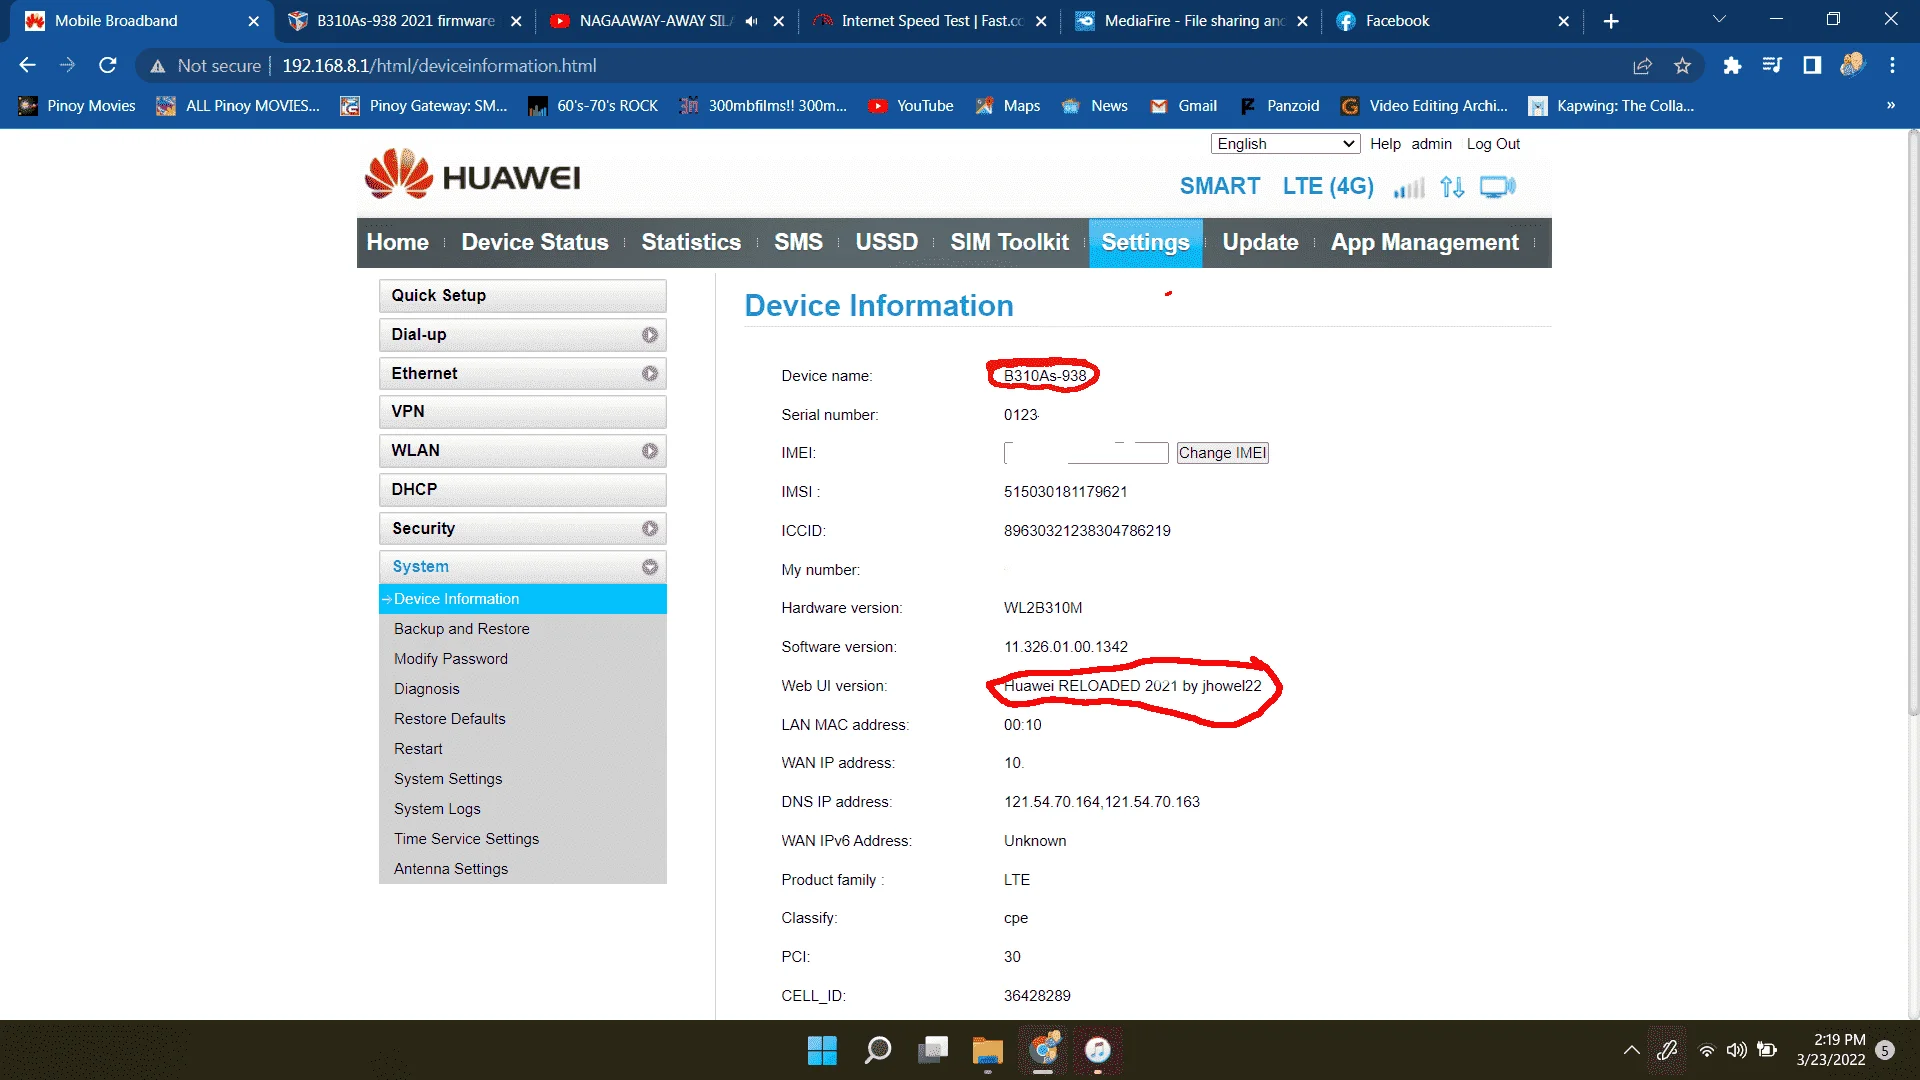Open System Settings page
Viewport: 1920px width, 1080px height.
point(447,779)
